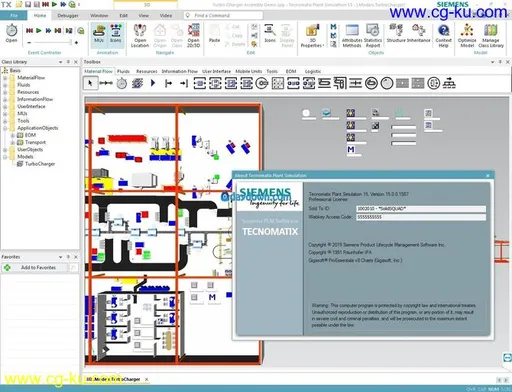Screen dimensions: 512x392
Task: Expand the Fluids folder in the Class Library
Action: click(x=5, y=85)
